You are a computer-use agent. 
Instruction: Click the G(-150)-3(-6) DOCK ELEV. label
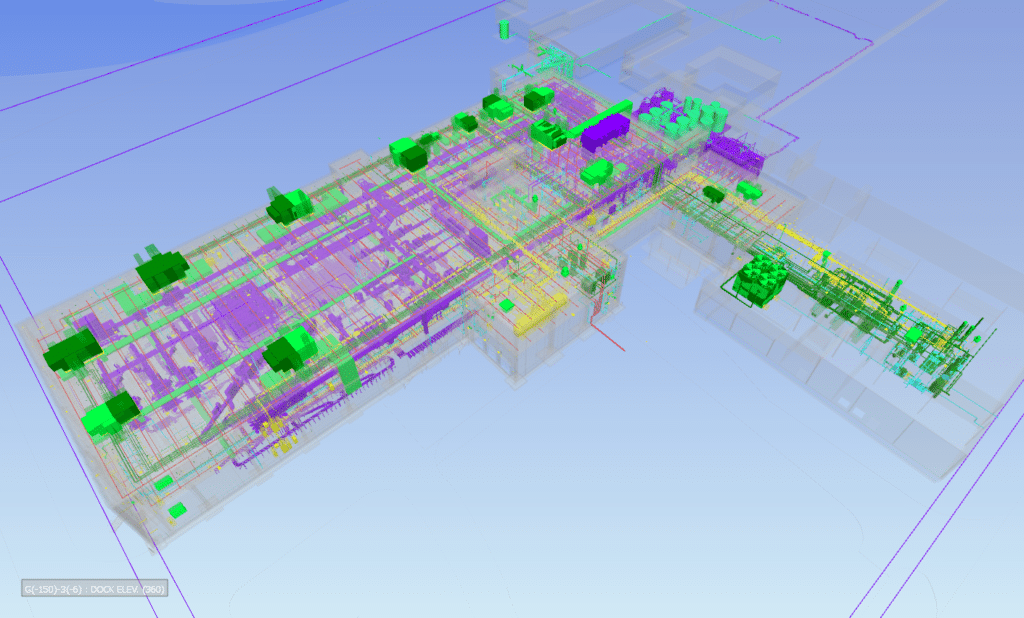click(97, 589)
